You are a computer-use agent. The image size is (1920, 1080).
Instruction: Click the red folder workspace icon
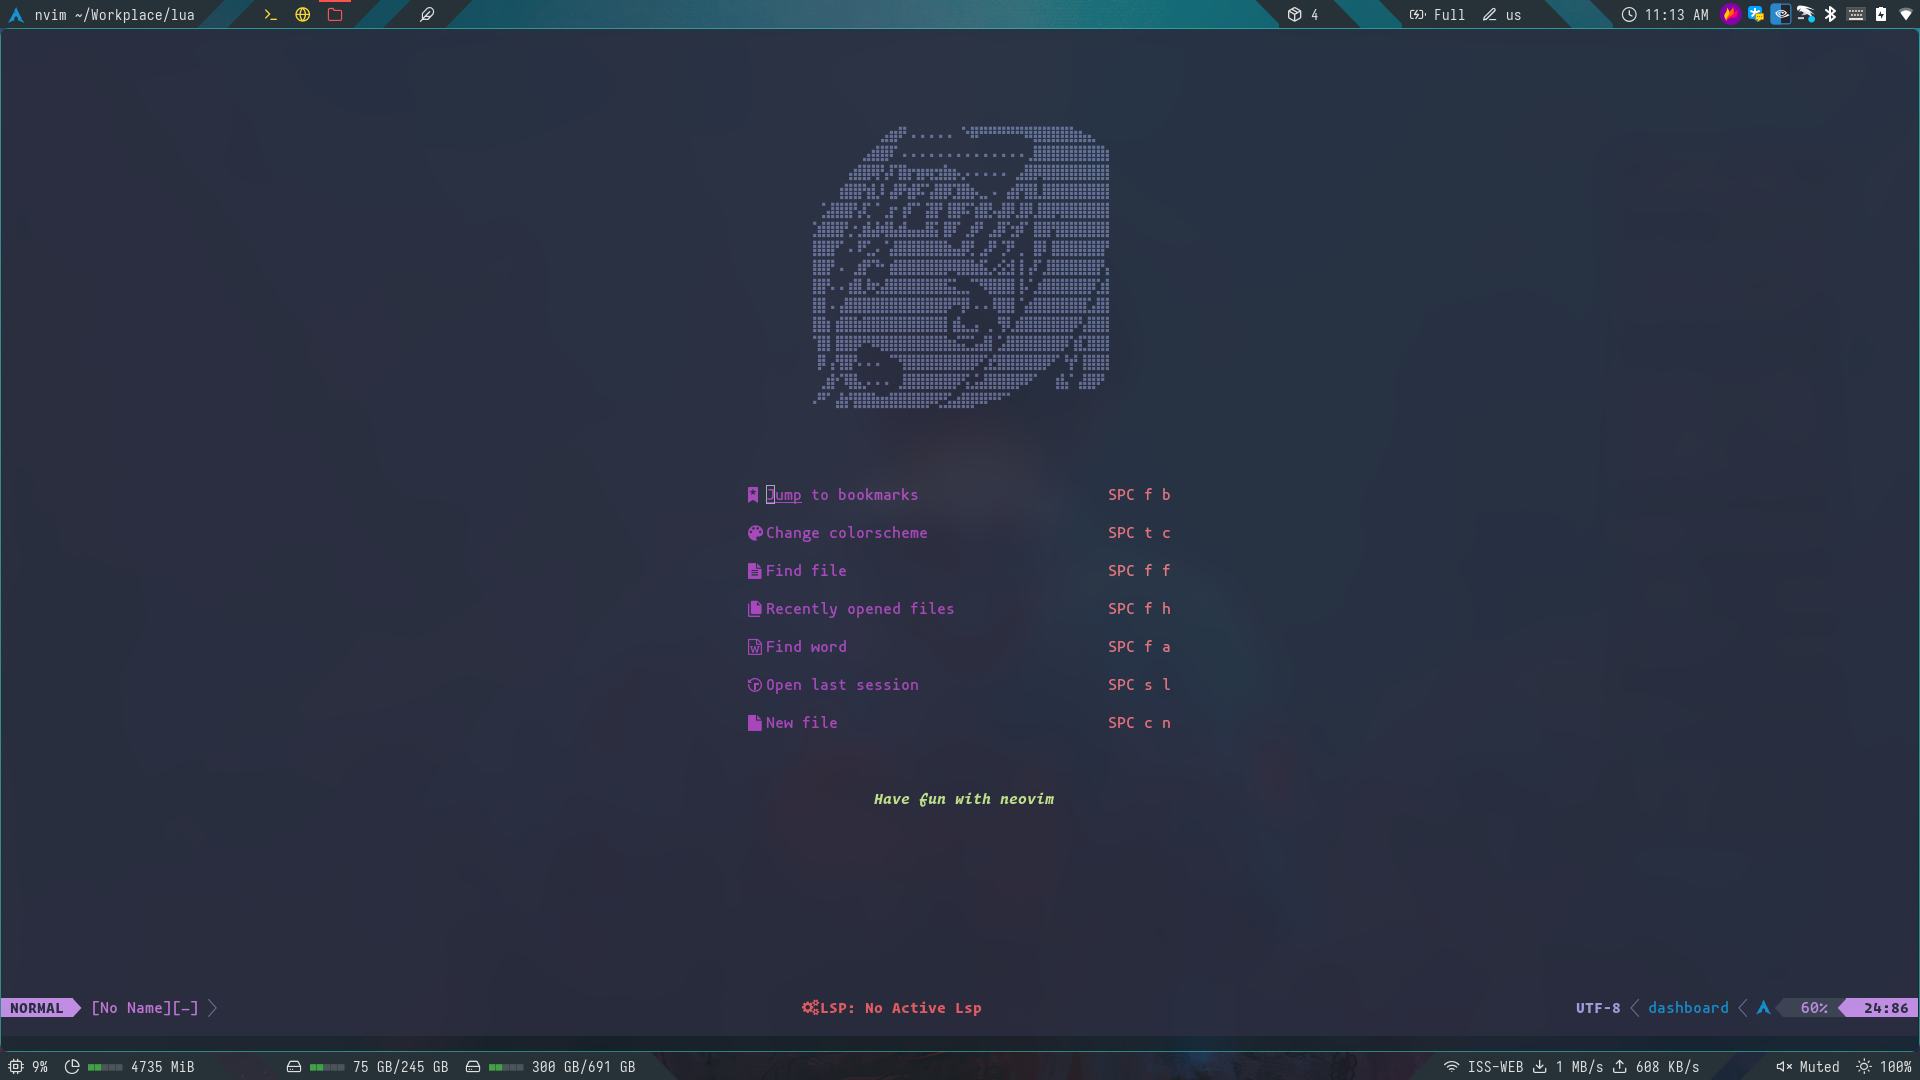tap(335, 15)
